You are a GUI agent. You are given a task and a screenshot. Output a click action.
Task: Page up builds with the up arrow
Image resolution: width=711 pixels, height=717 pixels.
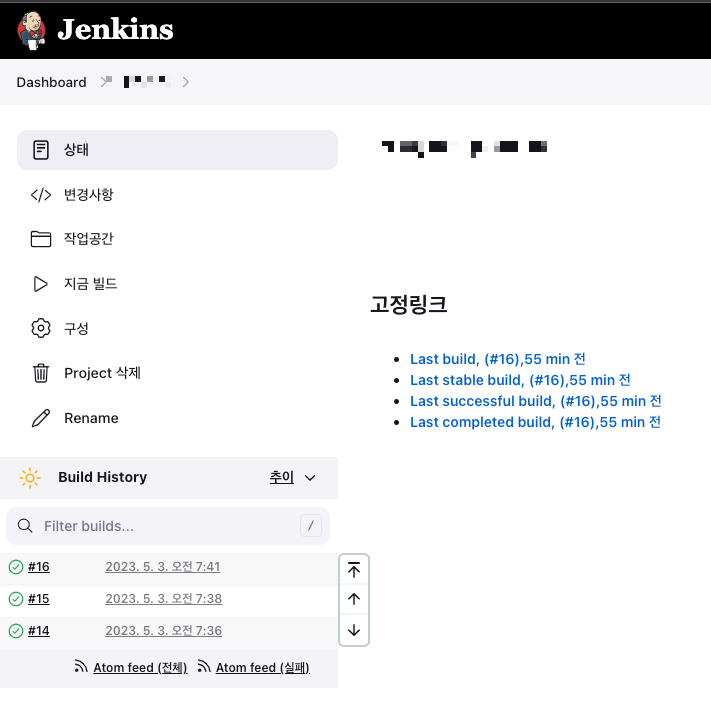(354, 599)
